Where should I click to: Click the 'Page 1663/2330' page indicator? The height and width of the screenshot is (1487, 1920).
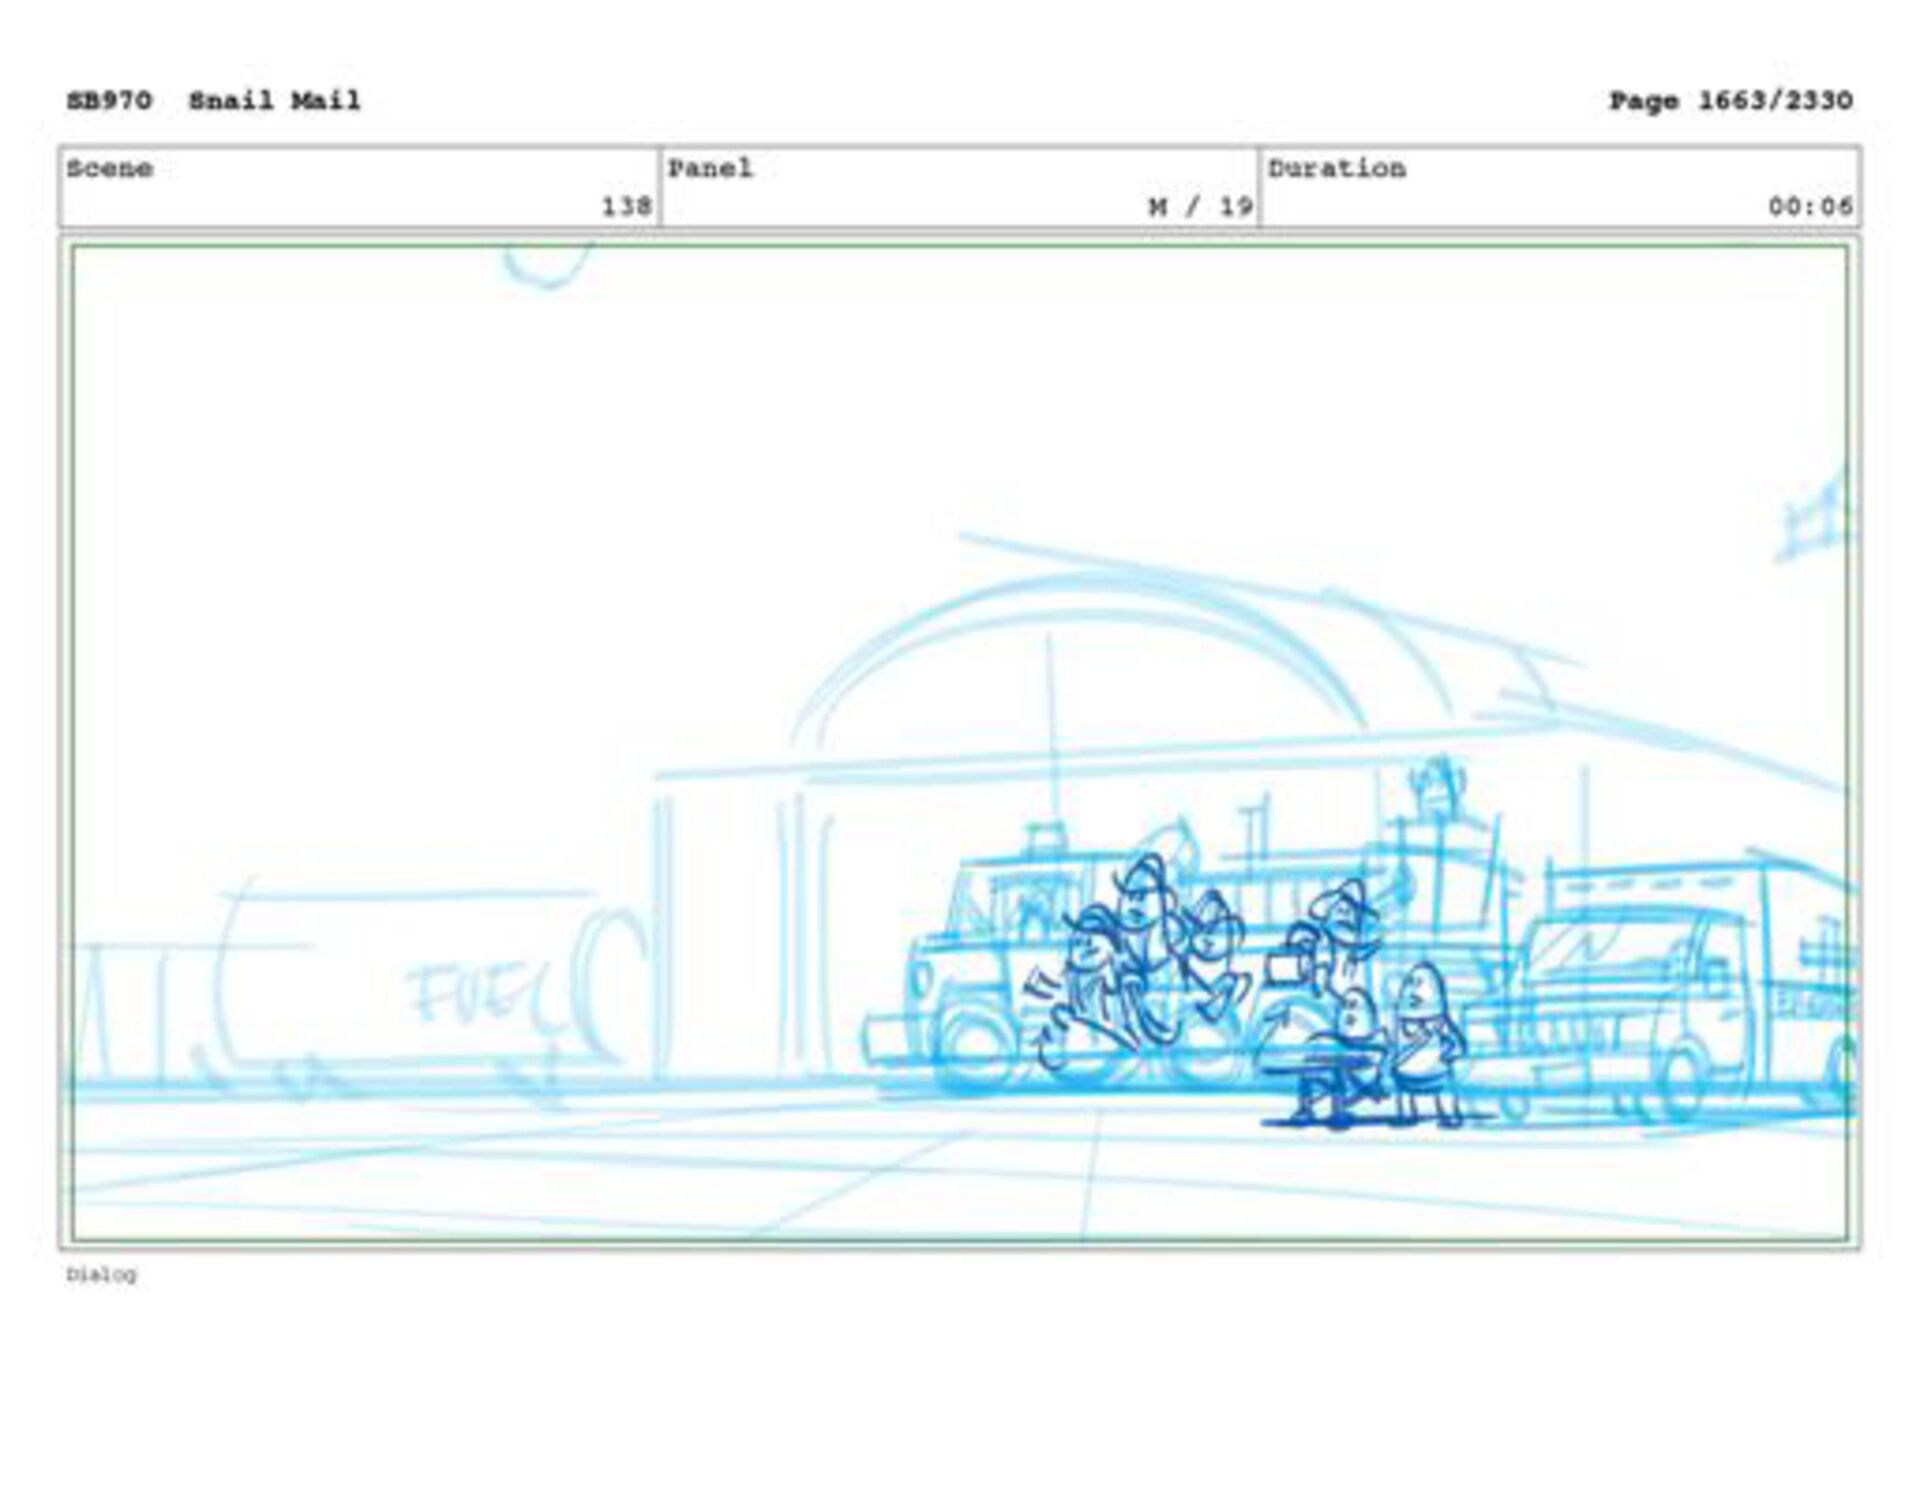[x=1730, y=101]
